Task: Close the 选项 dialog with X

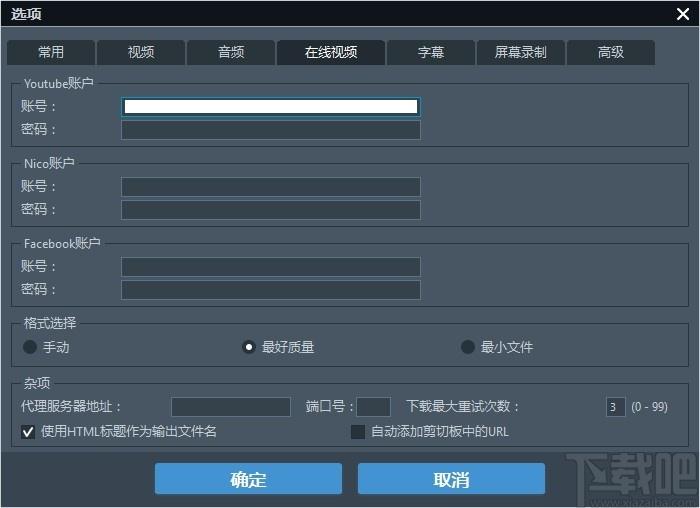Action: click(x=683, y=14)
